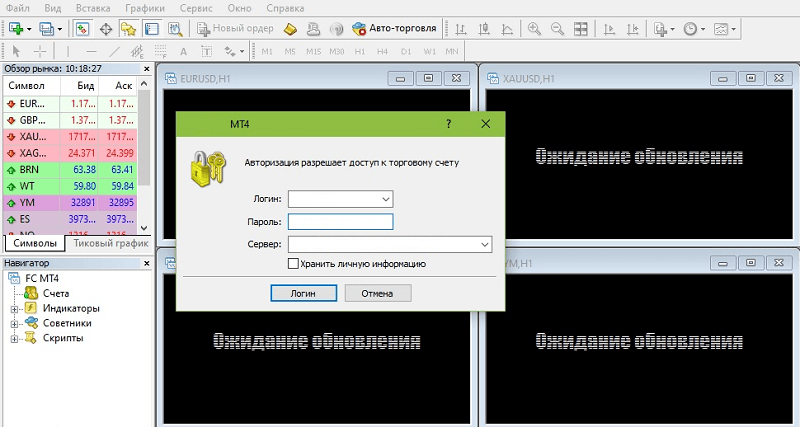Open the Сервис menu
Screen dimensions: 800x427
click(x=197, y=8)
